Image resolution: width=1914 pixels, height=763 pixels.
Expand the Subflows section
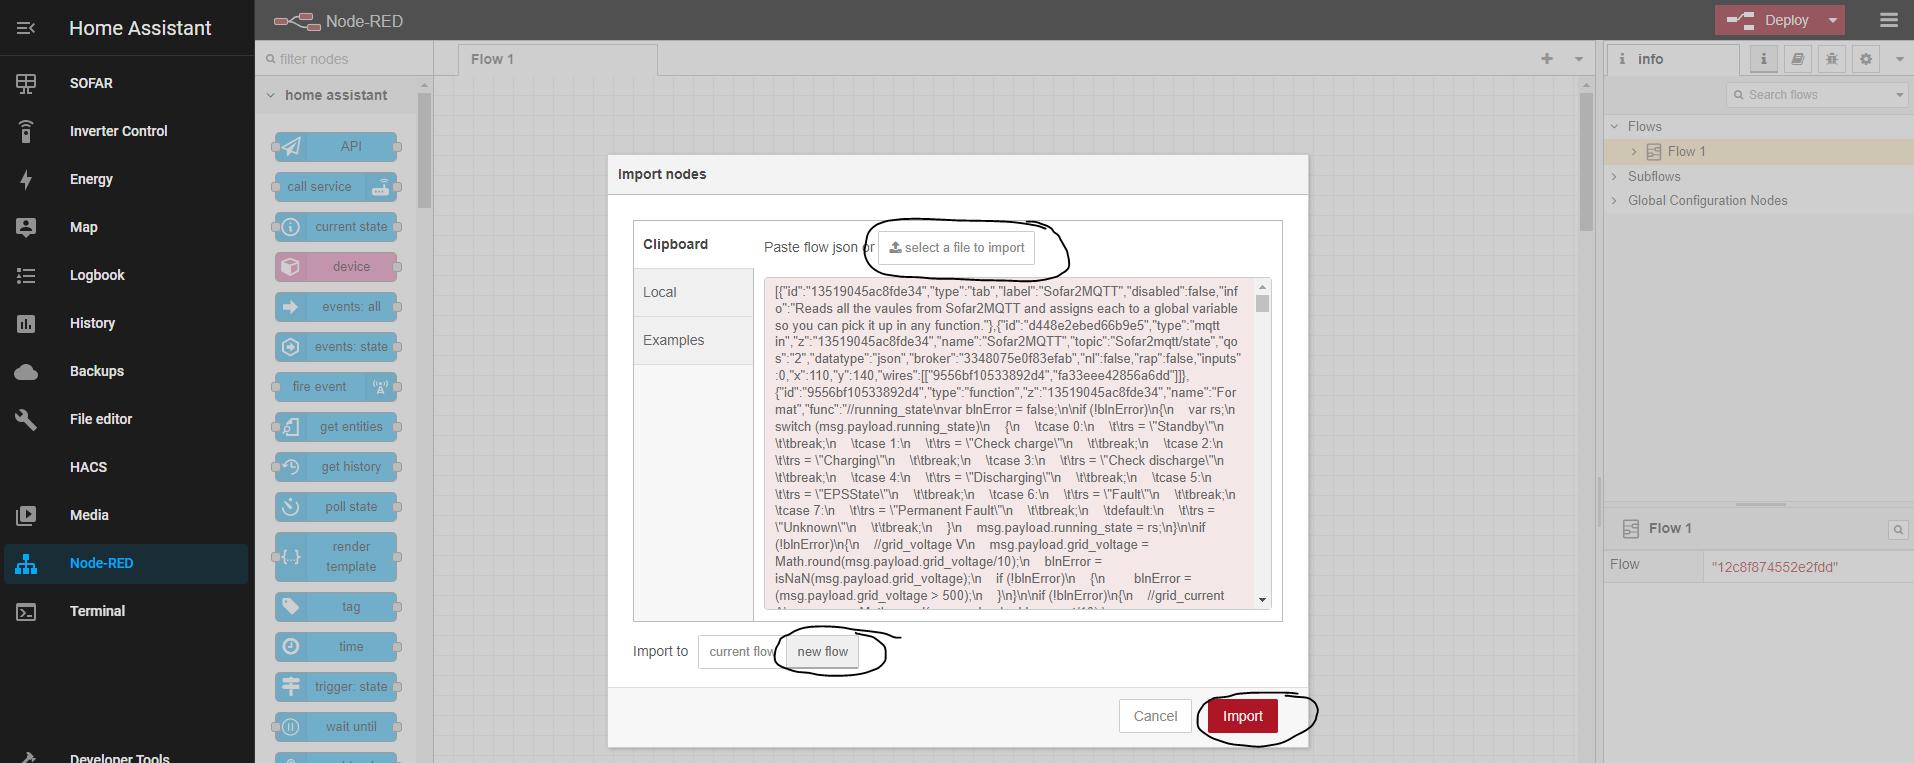tap(1614, 177)
